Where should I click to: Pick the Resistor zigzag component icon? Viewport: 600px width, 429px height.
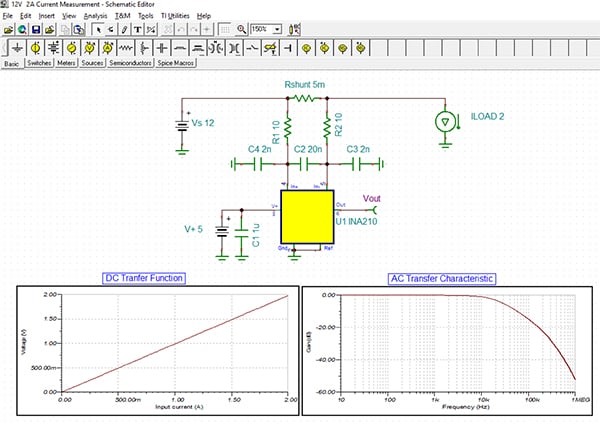pyautogui.click(x=126, y=48)
